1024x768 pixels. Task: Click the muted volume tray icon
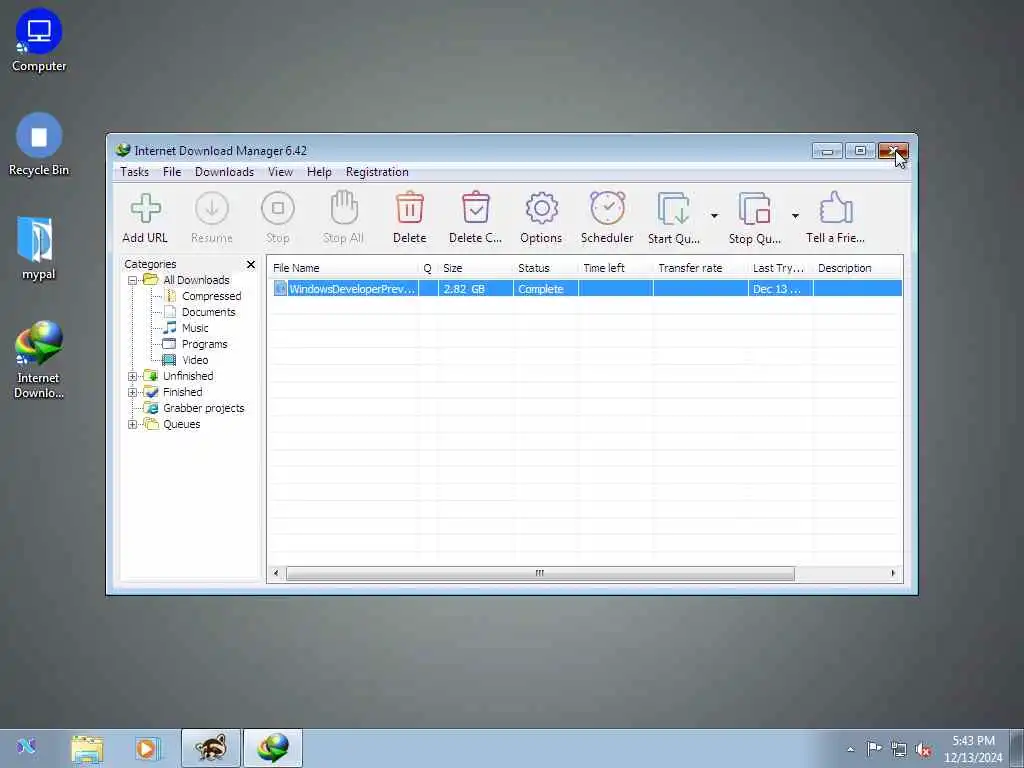(x=923, y=750)
